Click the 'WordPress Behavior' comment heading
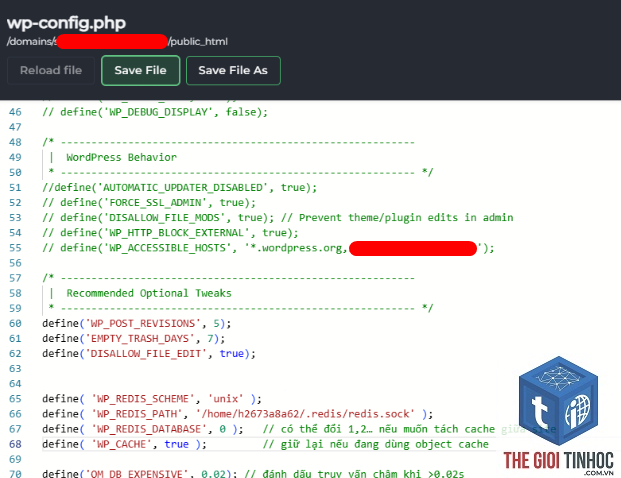The width and height of the screenshot is (621, 478). (x=121, y=157)
